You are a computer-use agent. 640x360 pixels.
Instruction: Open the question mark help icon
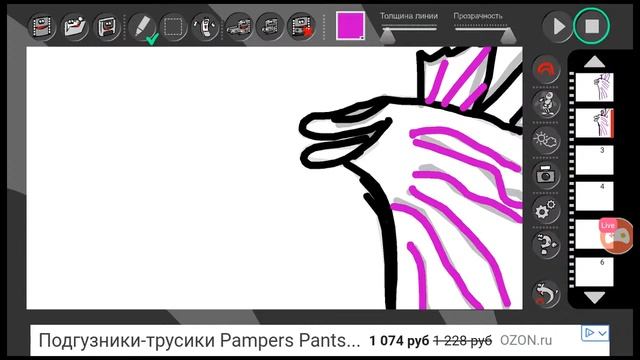(x=546, y=244)
